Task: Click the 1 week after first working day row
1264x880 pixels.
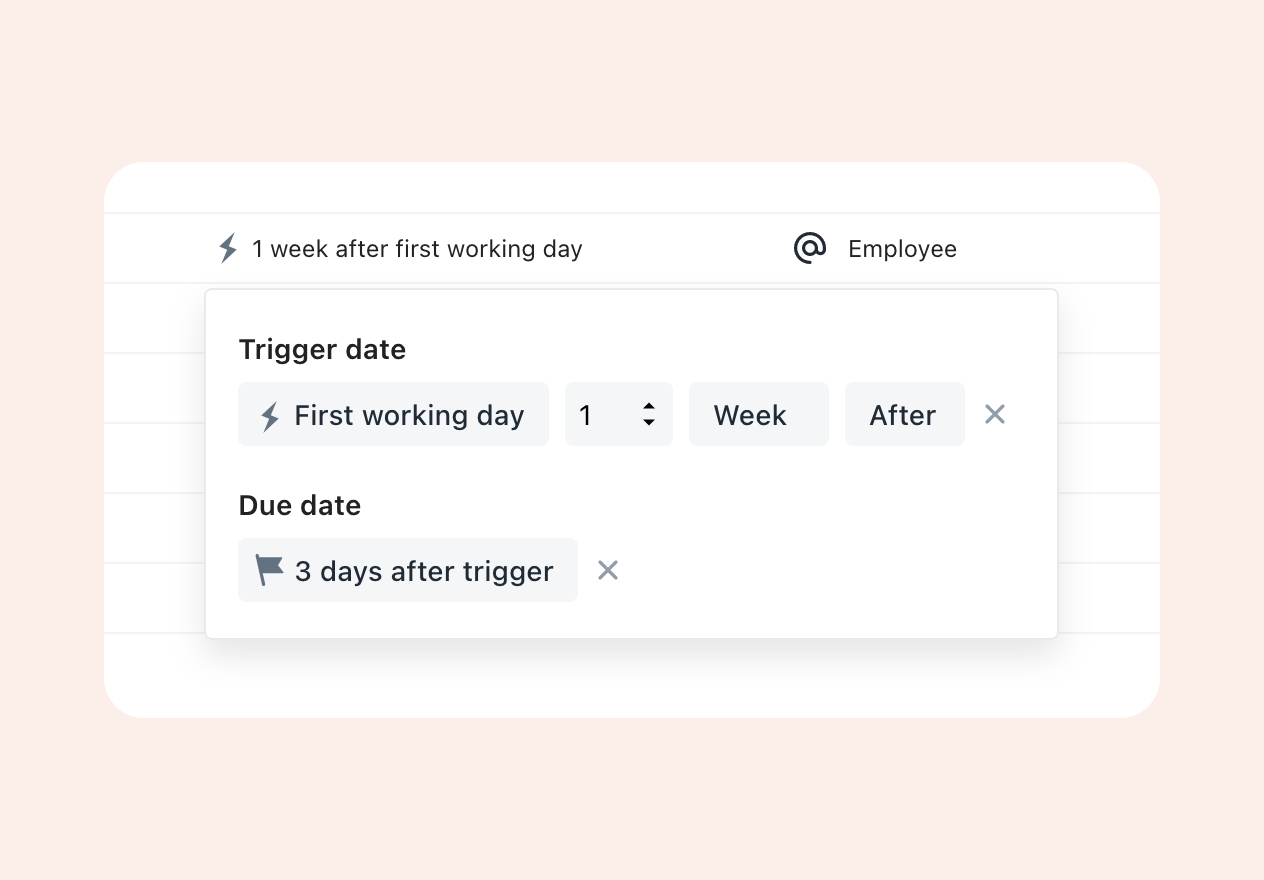Action: click(x=417, y=248)
